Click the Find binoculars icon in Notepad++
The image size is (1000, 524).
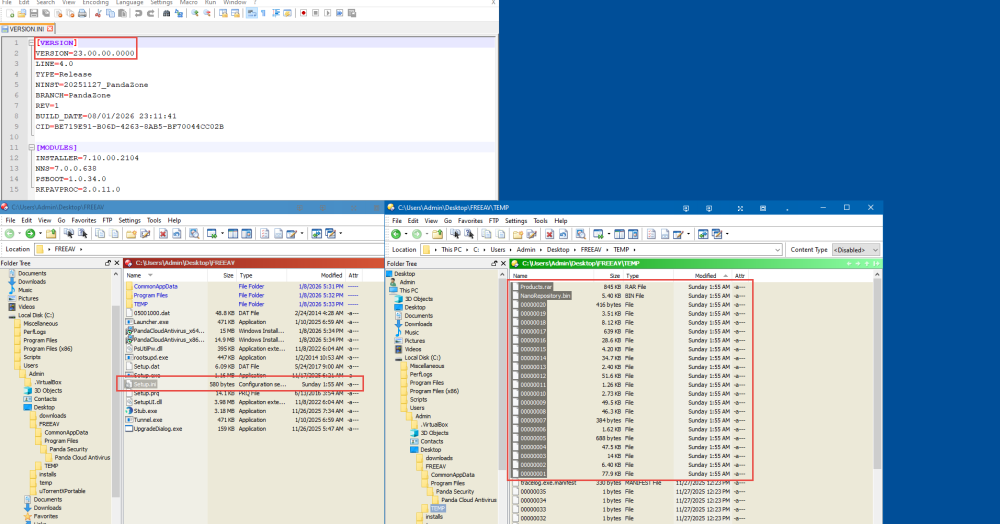click(x=167, y=13)
